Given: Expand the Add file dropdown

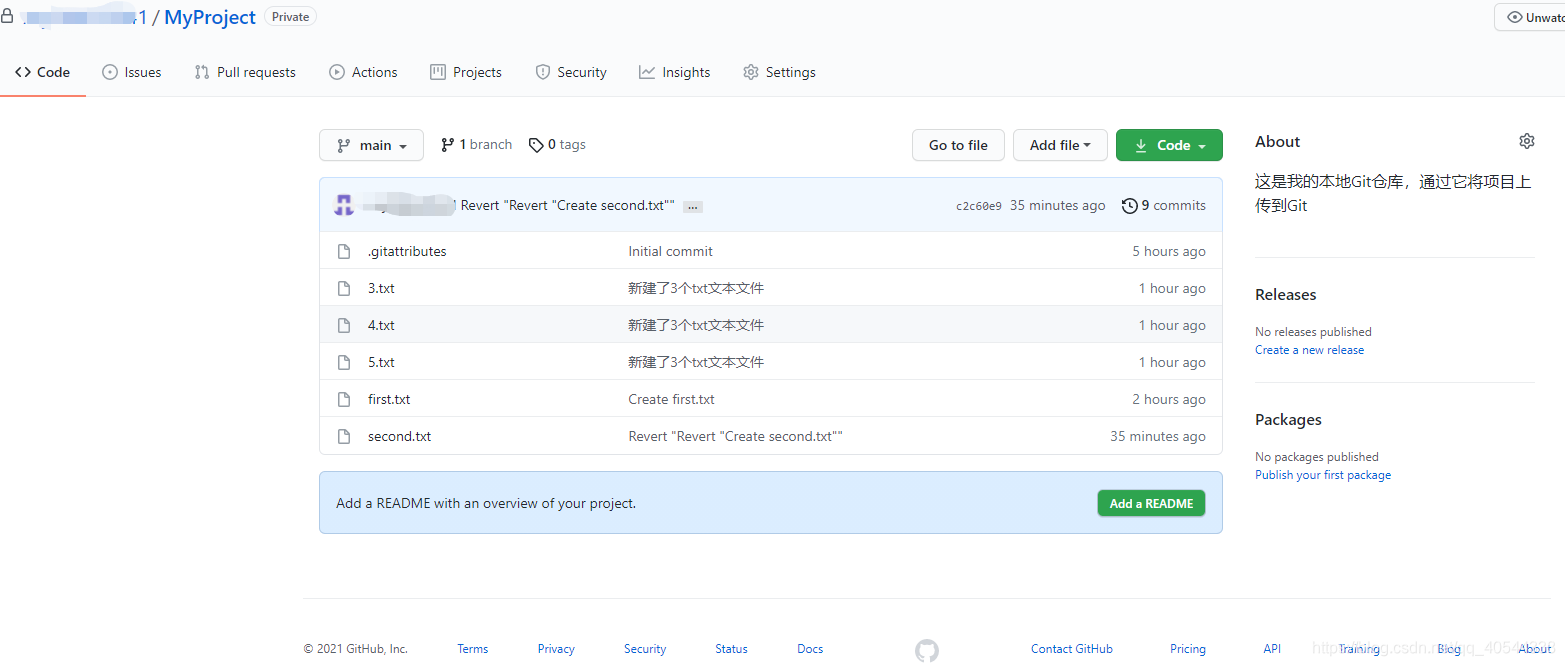Looking at the screenshot, I should point(1060,145).
